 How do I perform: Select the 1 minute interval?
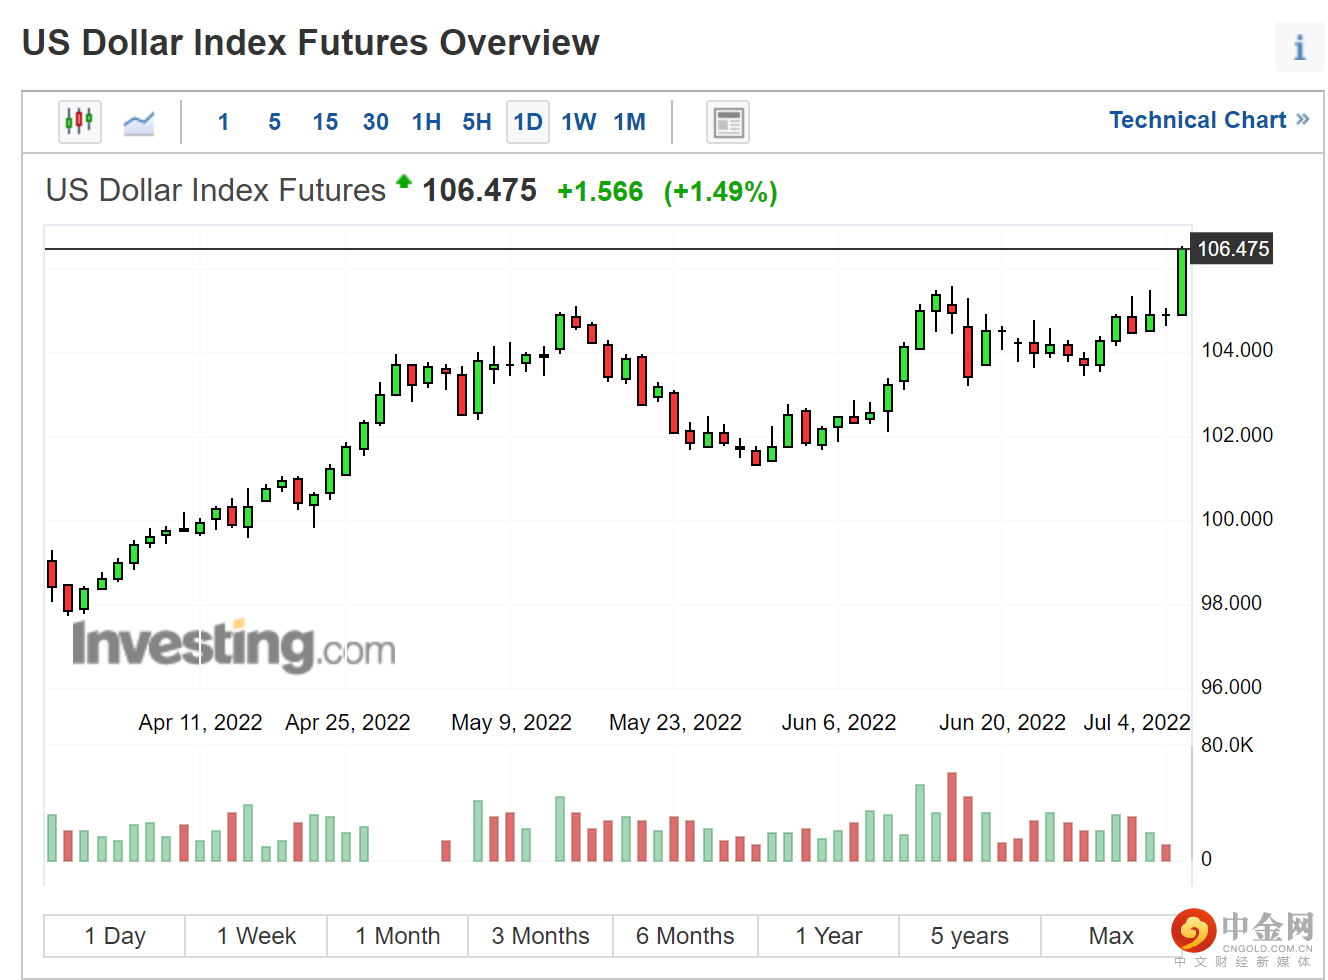[x=223, y=122]
